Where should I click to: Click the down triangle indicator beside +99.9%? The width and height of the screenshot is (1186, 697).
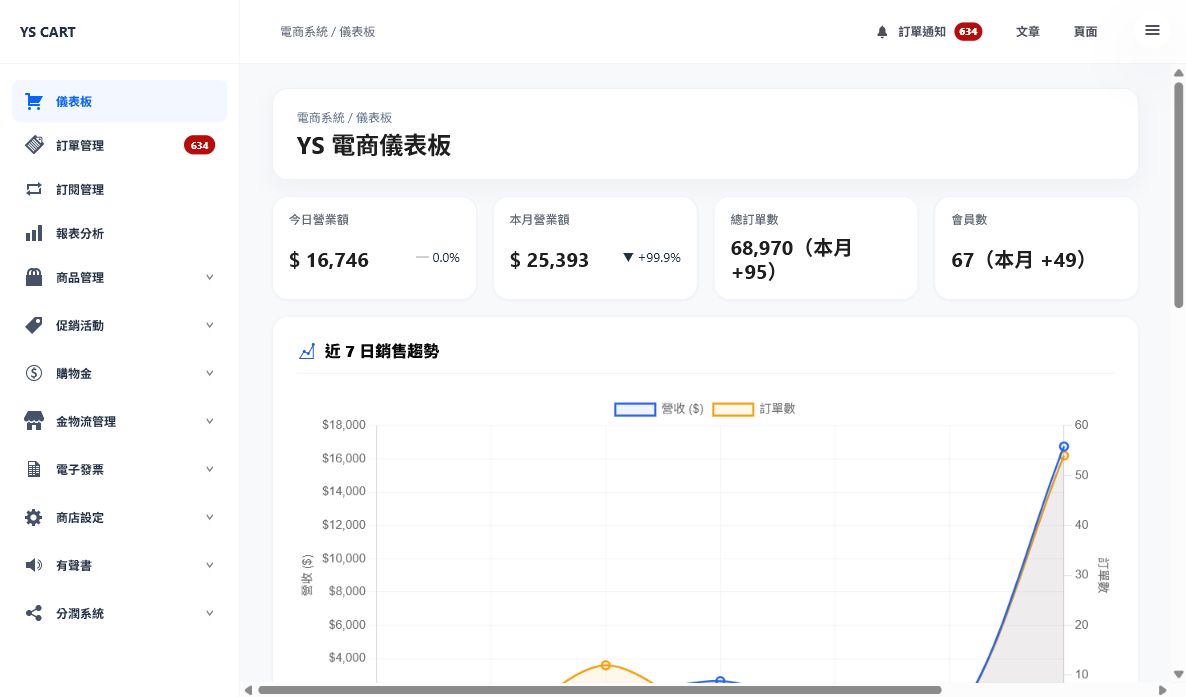(628, 257)
